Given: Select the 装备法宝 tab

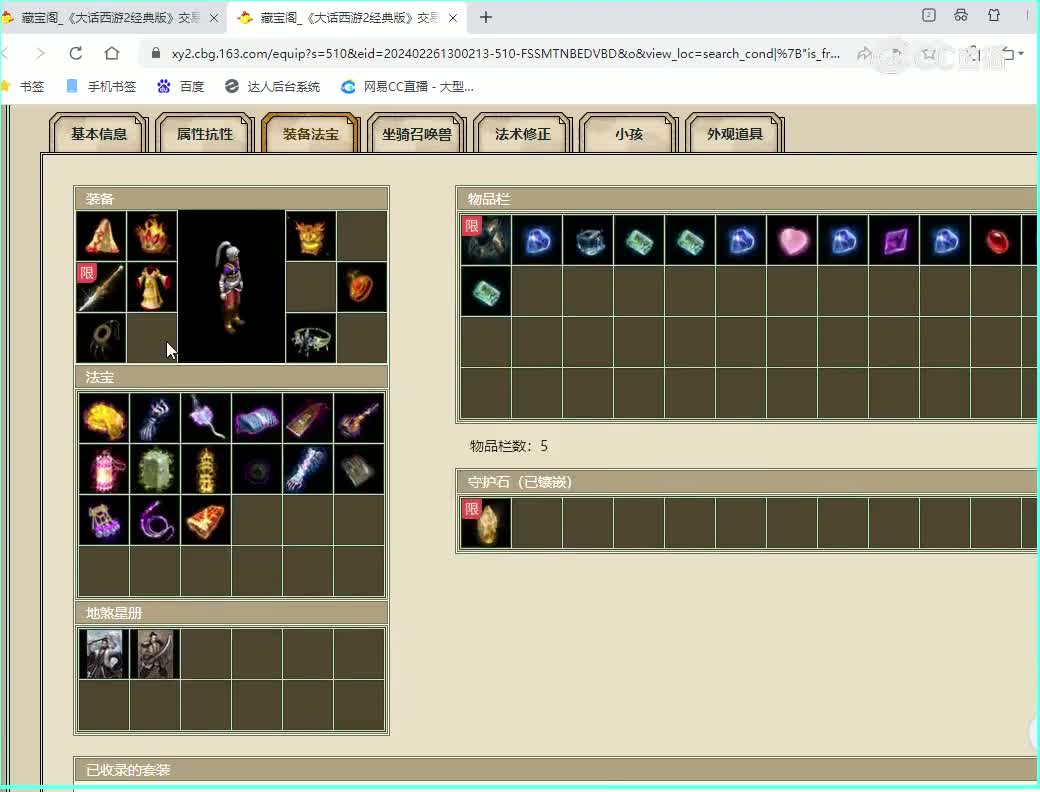Looking at the screenshot, I should (x=310, y=133).
